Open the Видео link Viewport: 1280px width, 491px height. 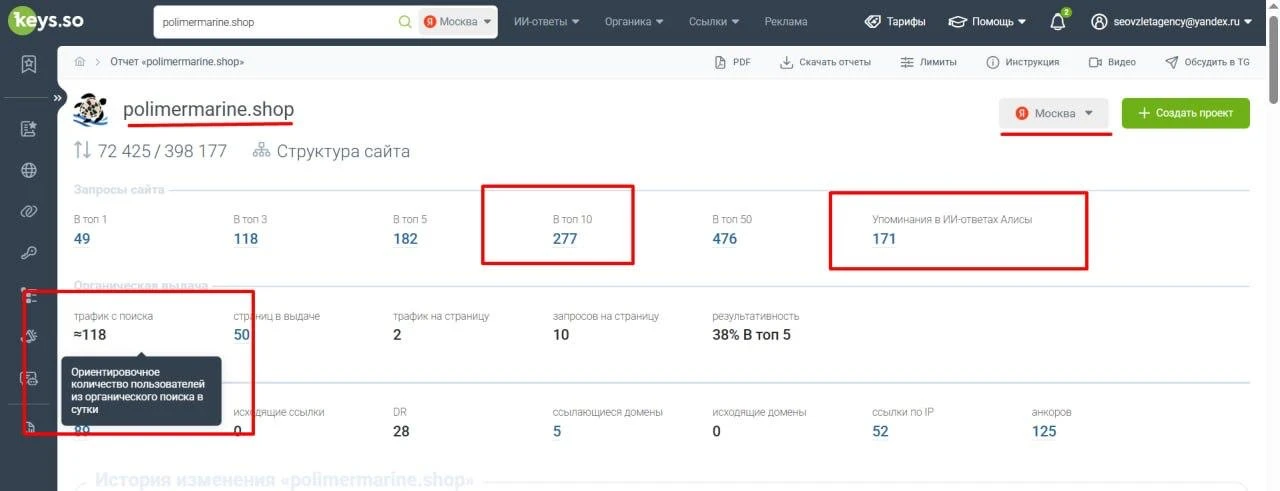1112,62
